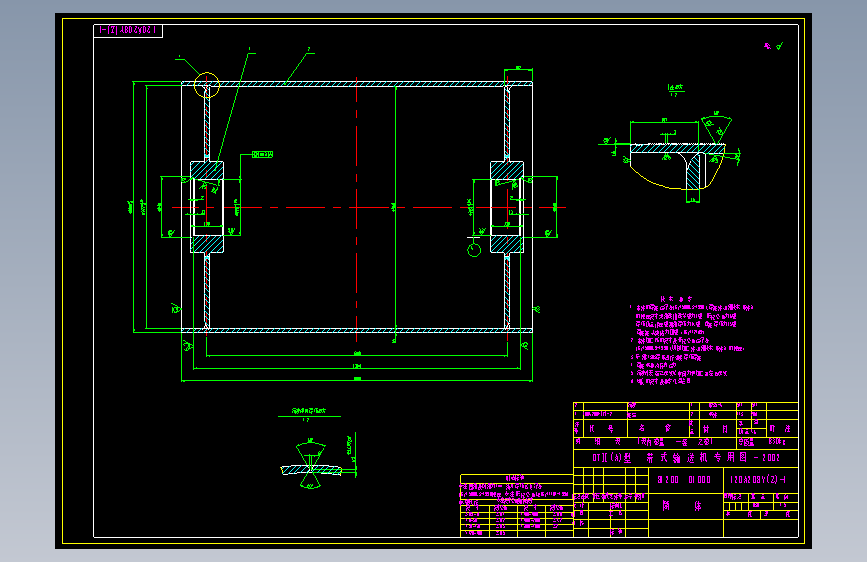Select drawing number "120A208Y(2)-1" in title block
This screenshot has height=562, width=867.
[x=758, y=480]
